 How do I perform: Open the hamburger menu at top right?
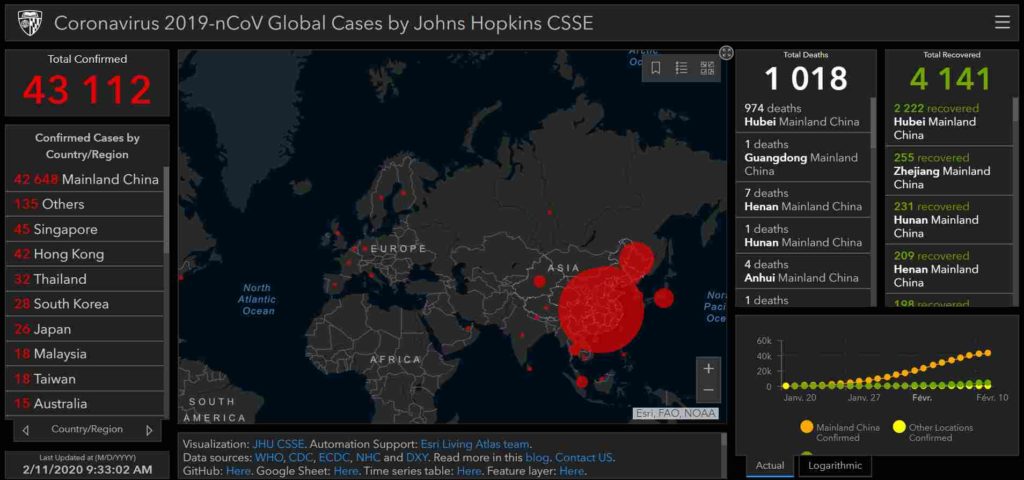tap(1002, 23)
